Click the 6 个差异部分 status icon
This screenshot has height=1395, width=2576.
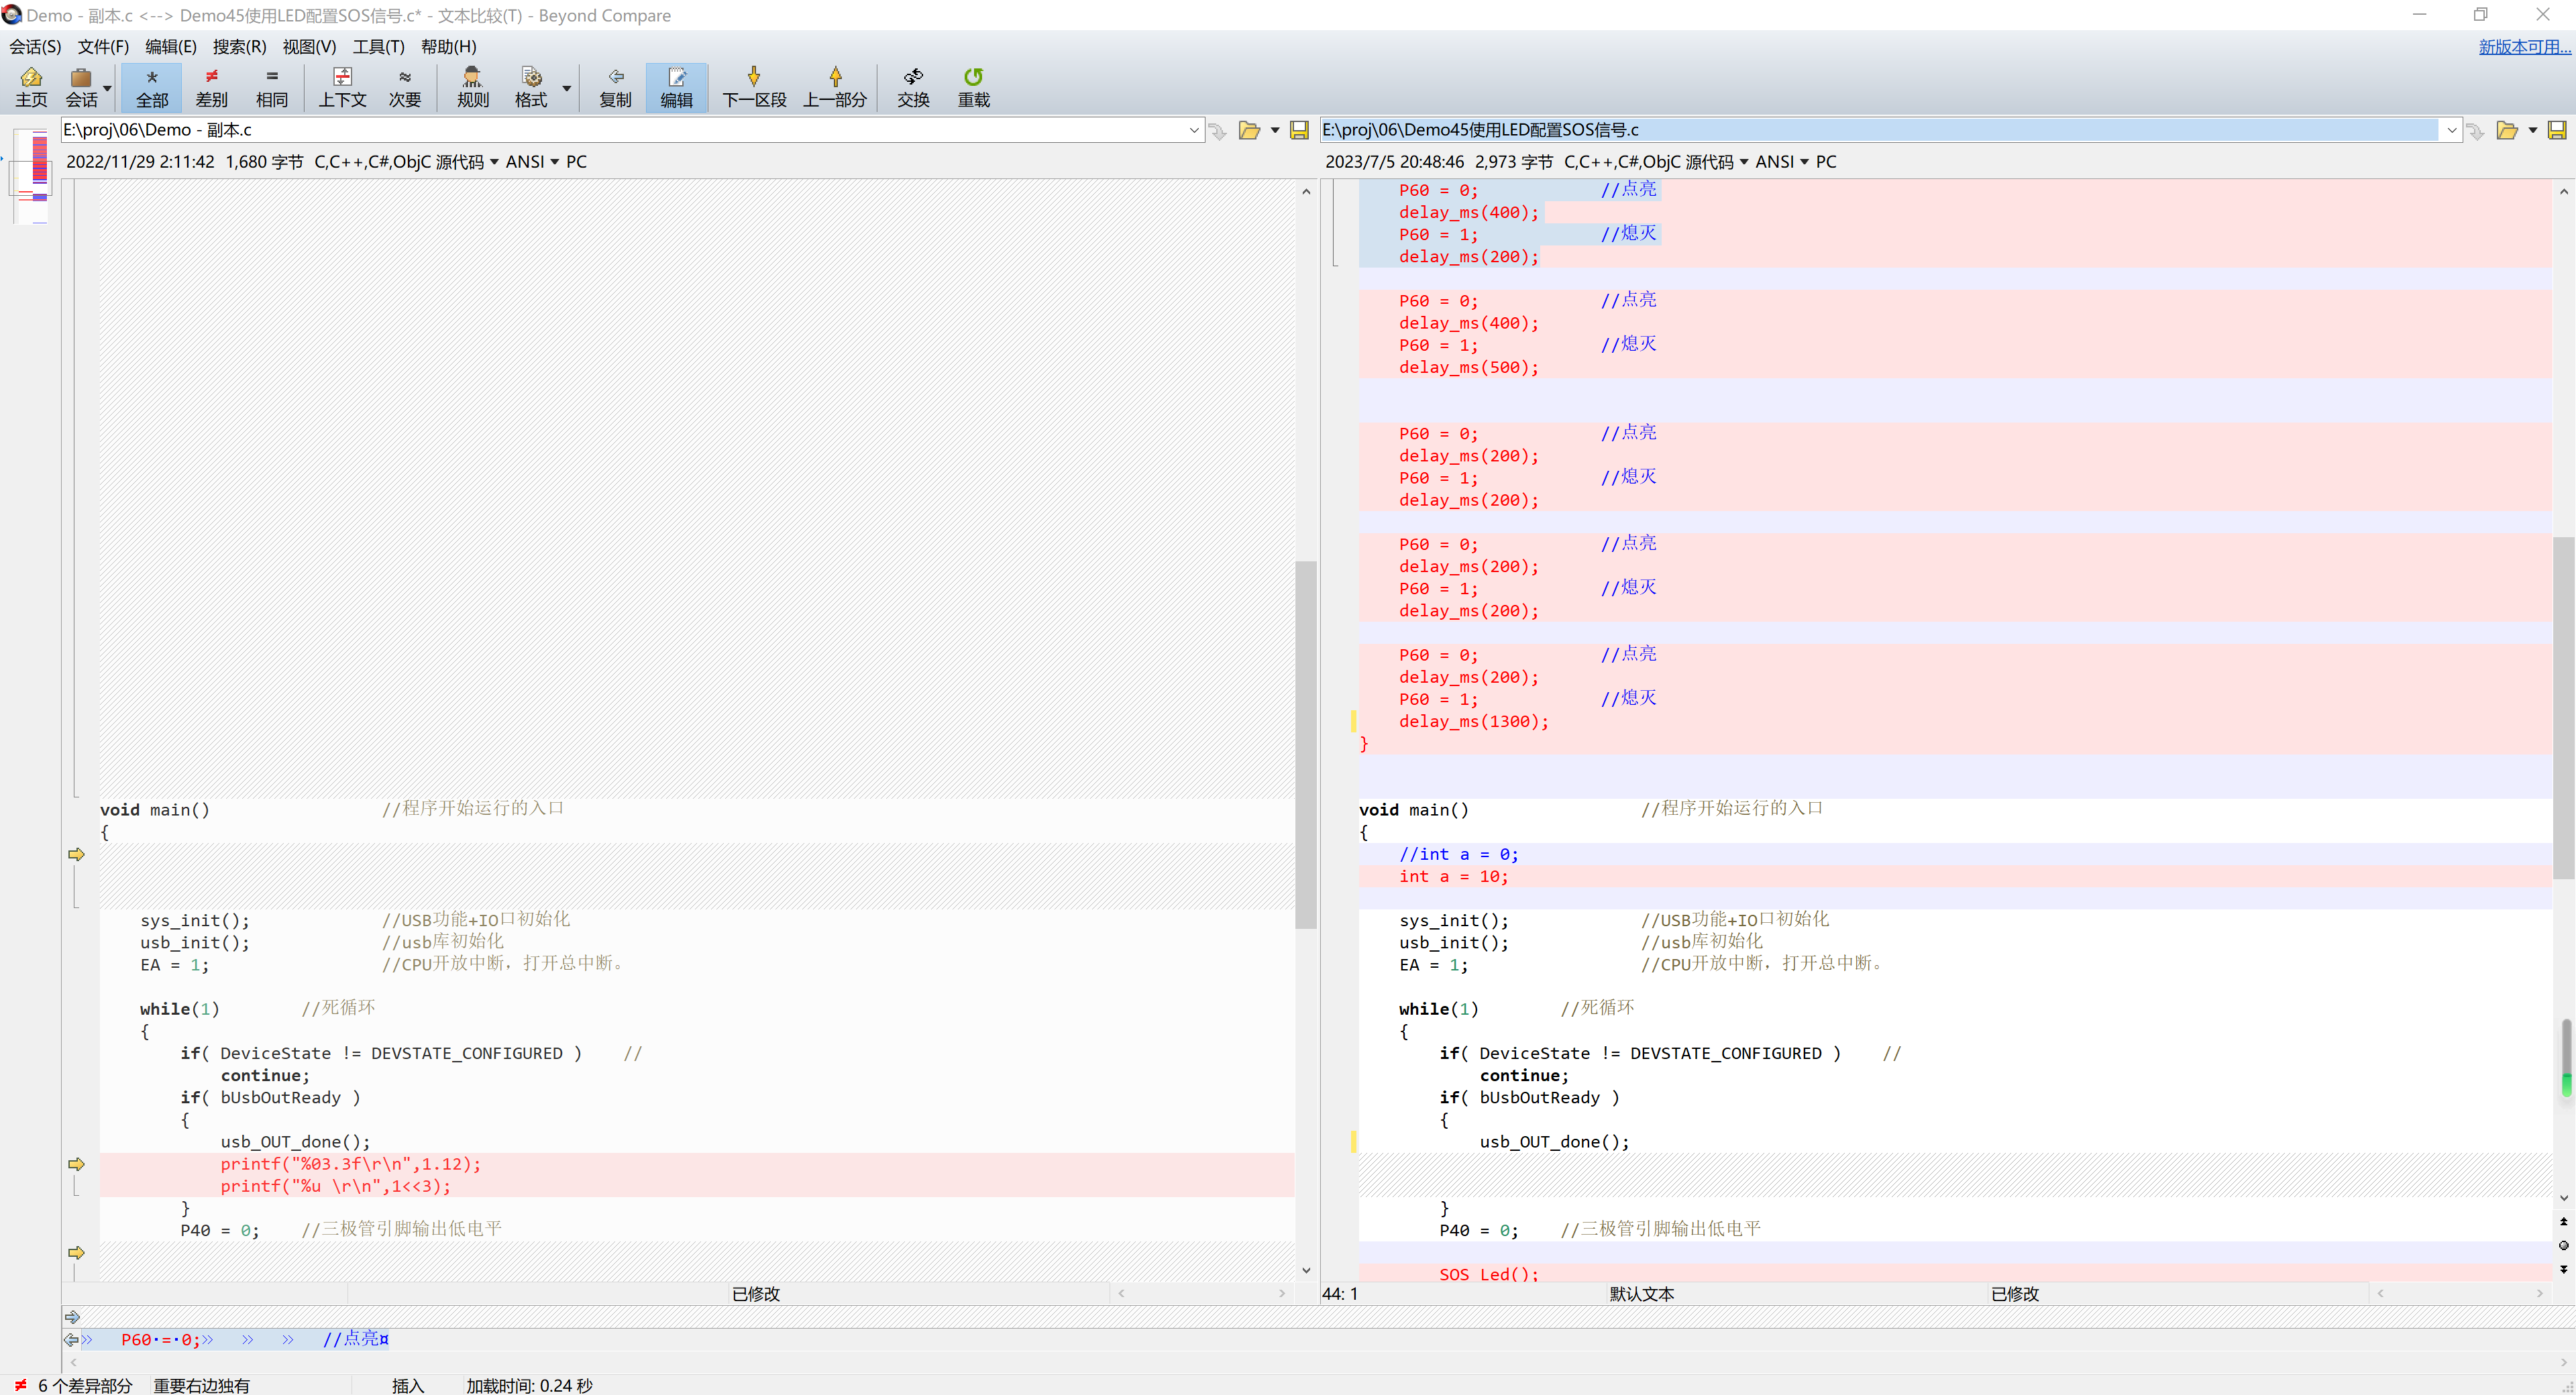click(20, 1385)
